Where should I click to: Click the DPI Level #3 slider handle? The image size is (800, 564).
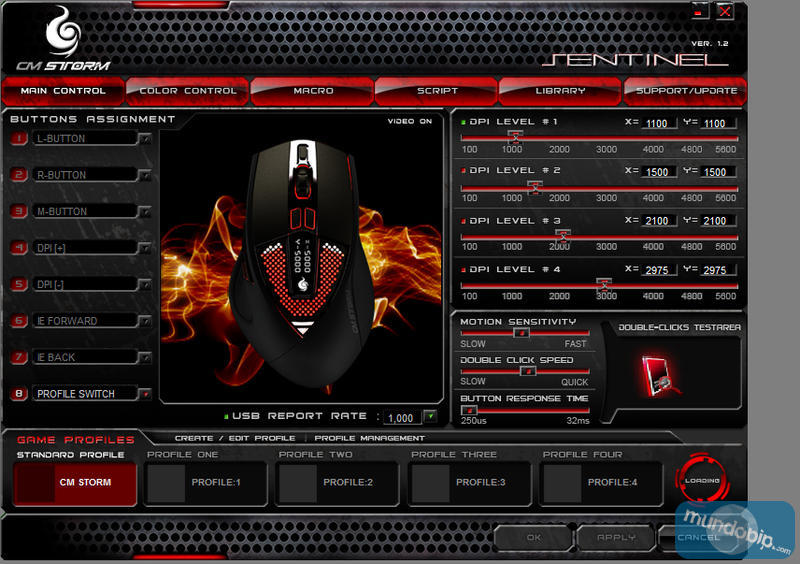(x=563, y=236)
